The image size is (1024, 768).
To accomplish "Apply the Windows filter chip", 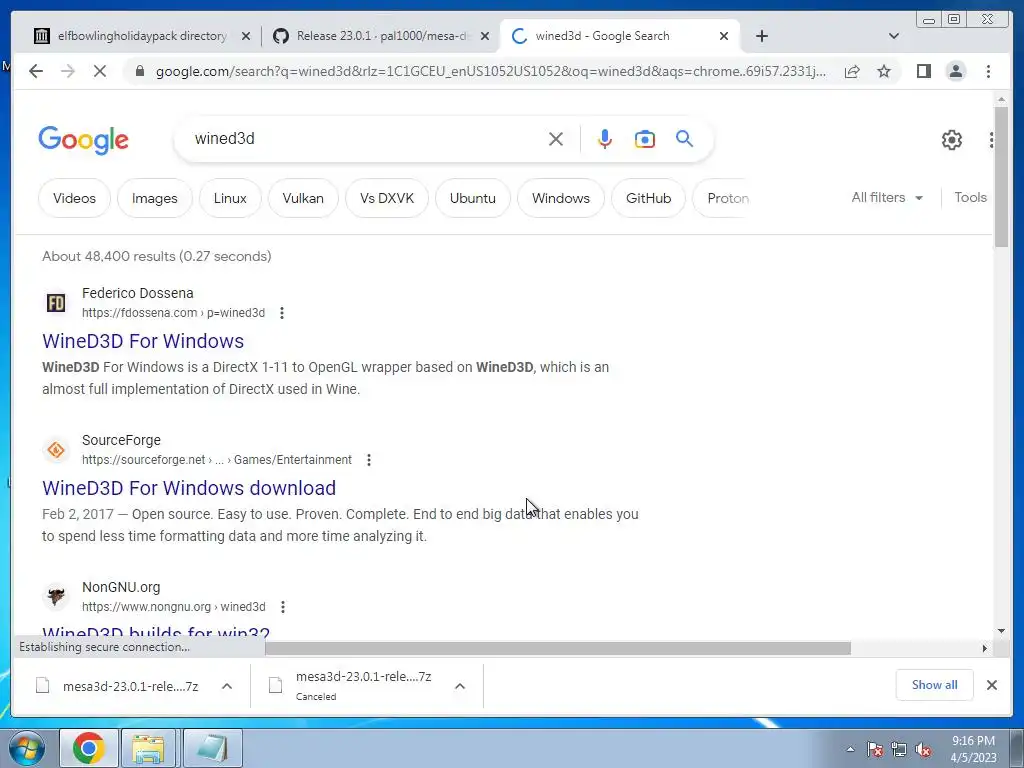I will 561,198.
